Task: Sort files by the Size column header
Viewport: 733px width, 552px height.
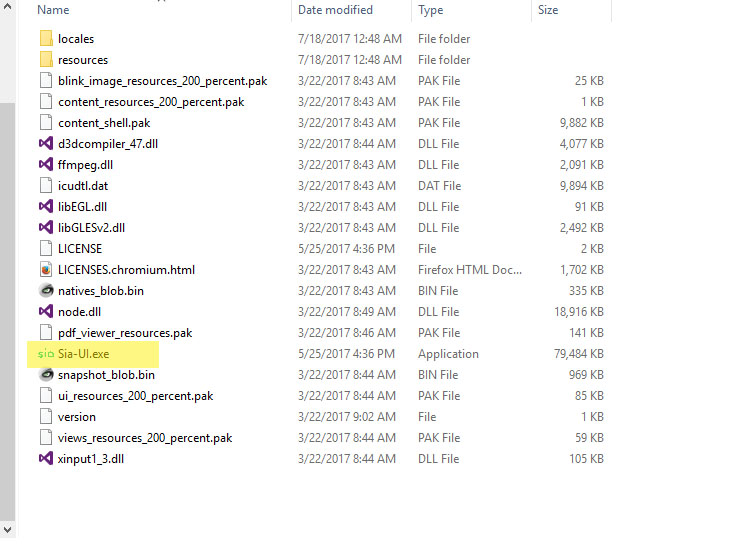Action: (x=548, y=10)
